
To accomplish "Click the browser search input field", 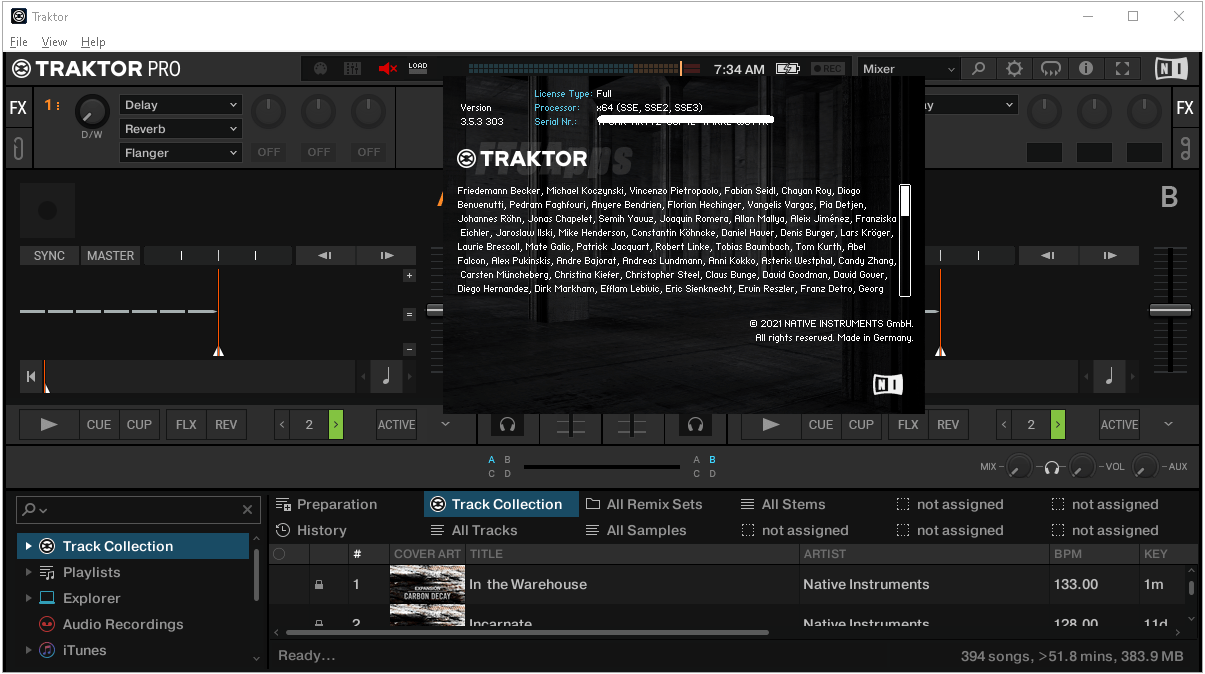I will click(x=140, y=510).
